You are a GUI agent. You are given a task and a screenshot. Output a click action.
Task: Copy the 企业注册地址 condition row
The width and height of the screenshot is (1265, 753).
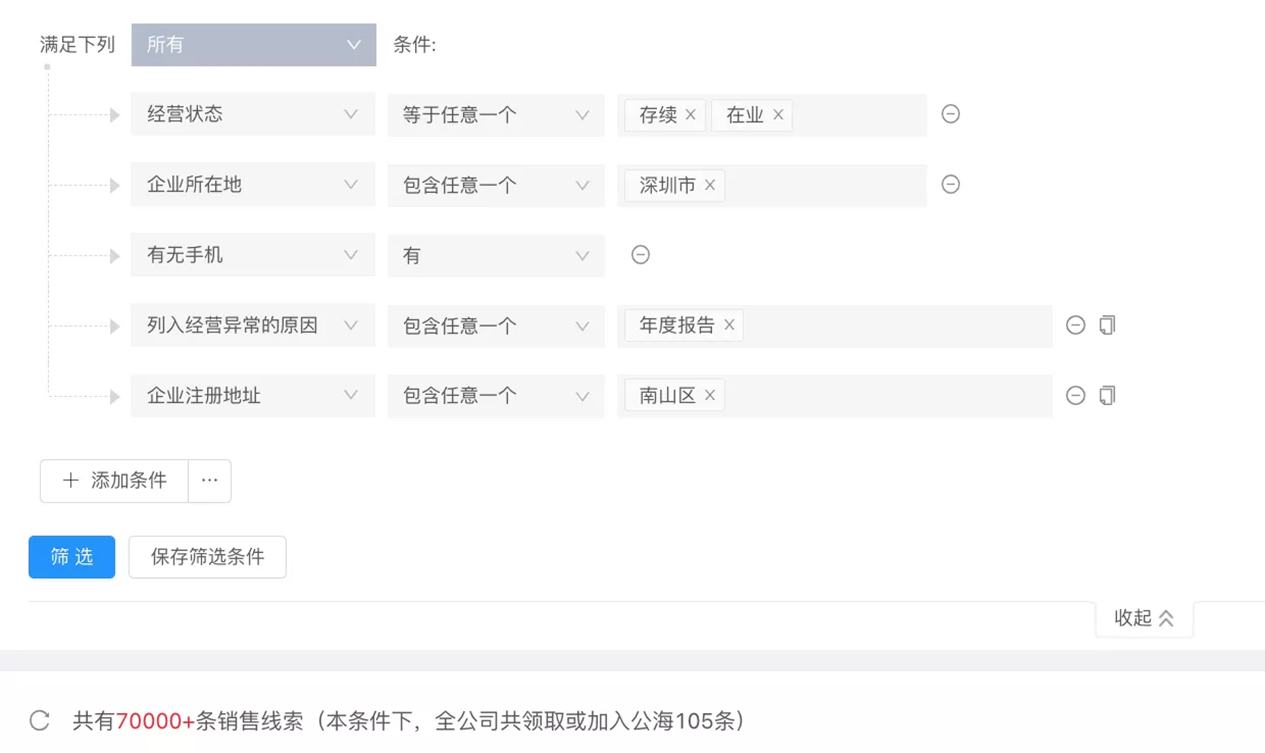[1107, 396]
